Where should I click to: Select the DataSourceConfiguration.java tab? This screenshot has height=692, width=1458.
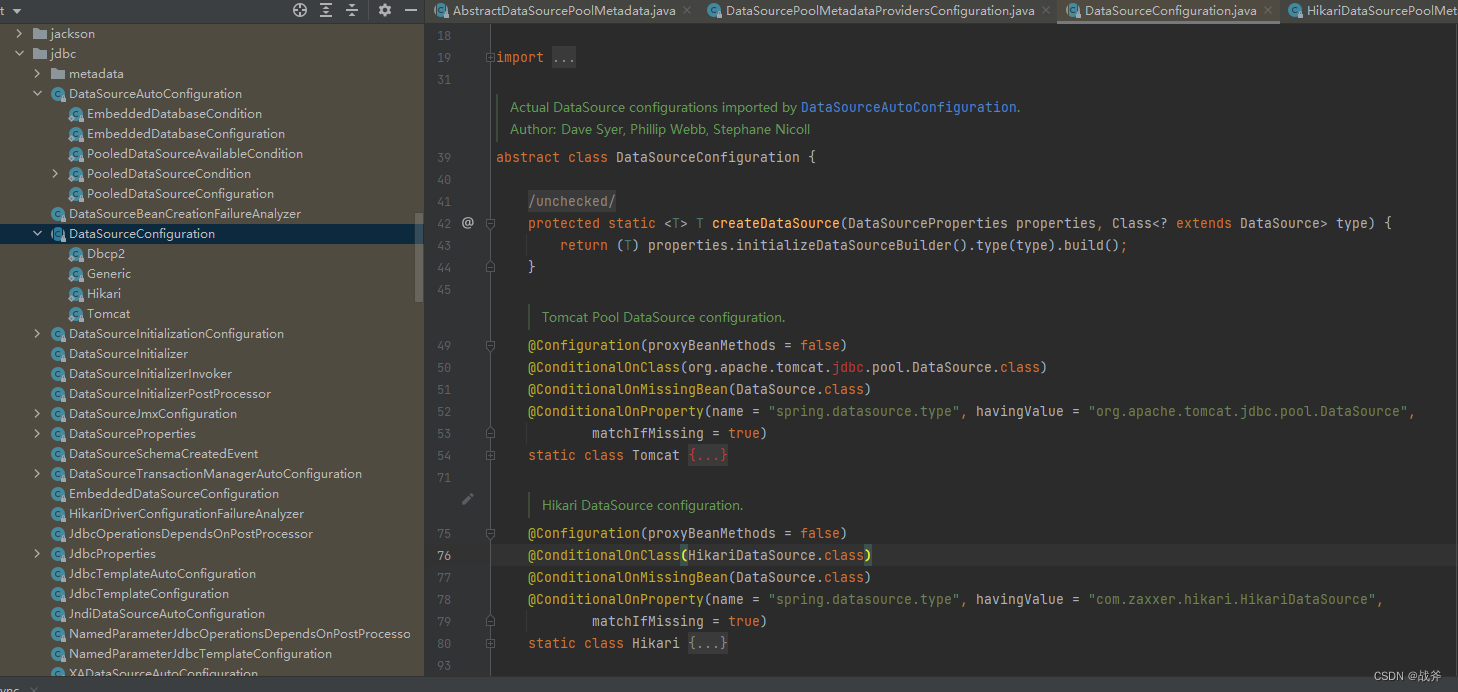(1170, 11)
